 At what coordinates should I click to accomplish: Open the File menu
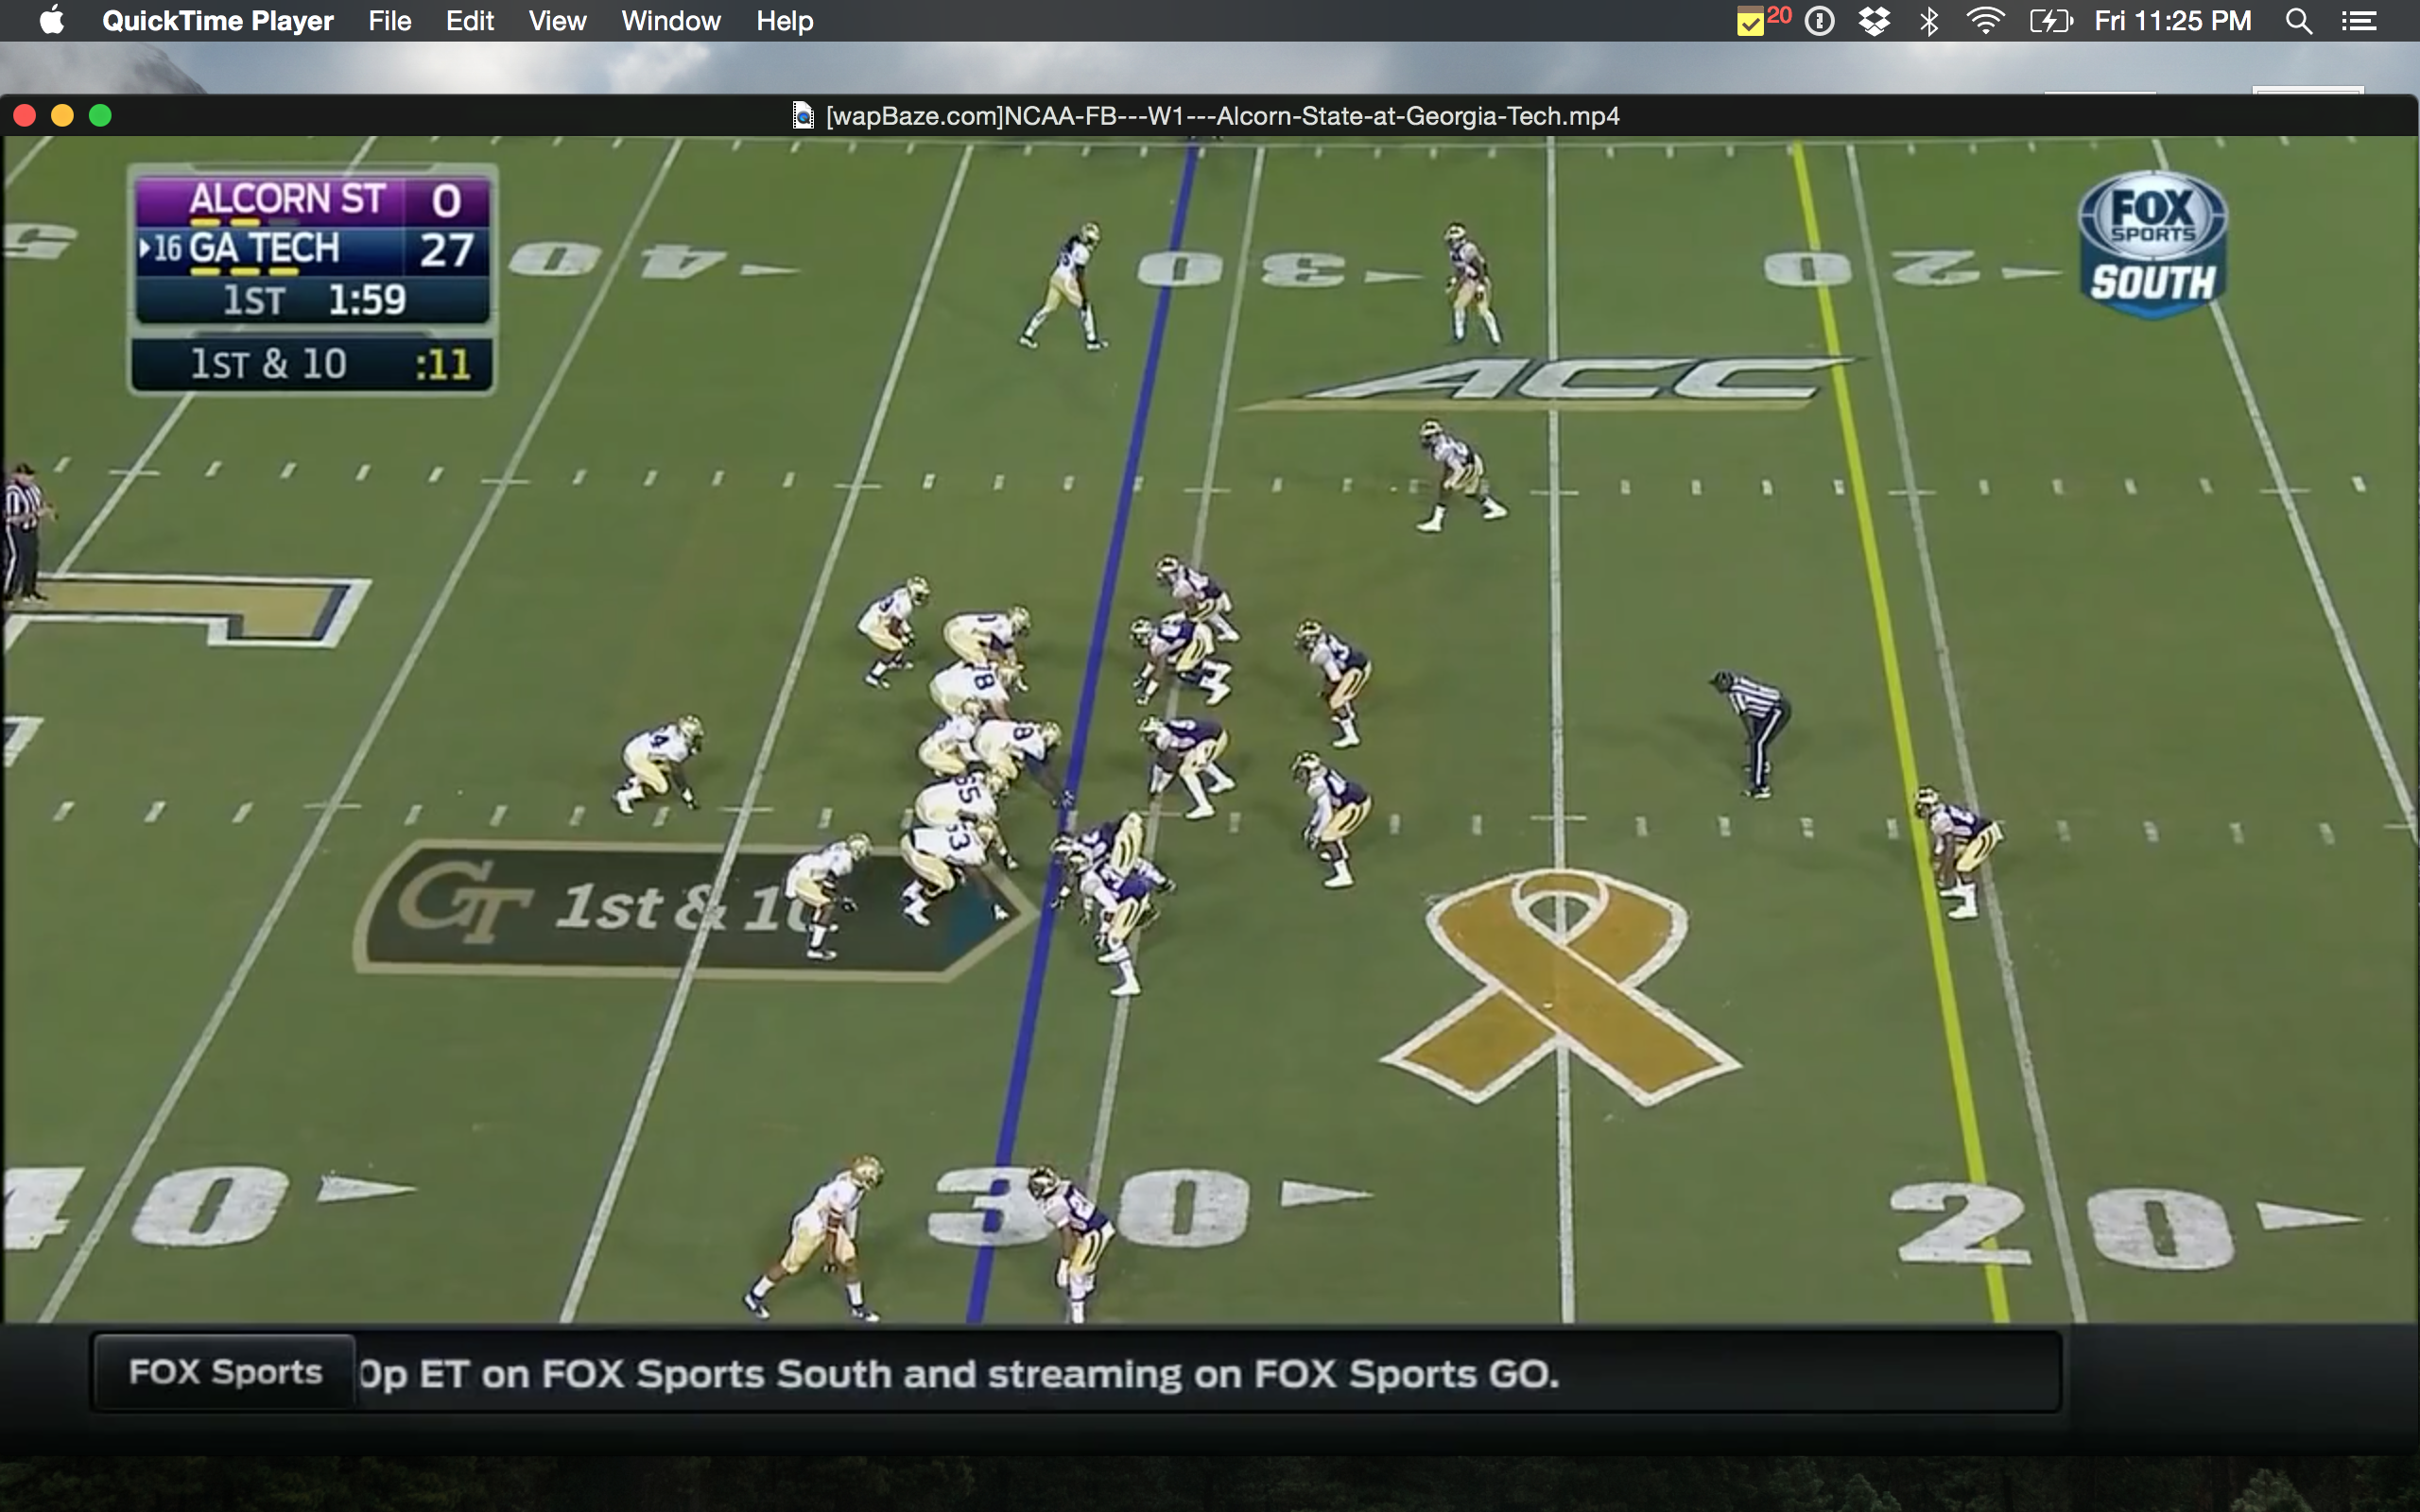pyautogui.click(x=389, y=21)
